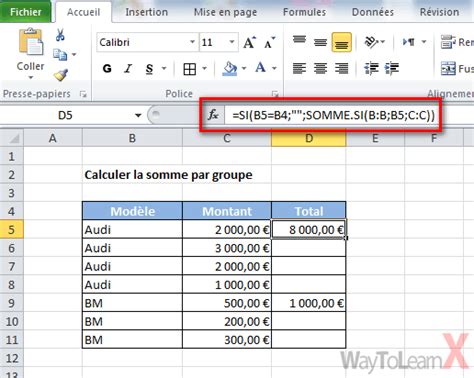Click the formula bar formula text
Screen dimensions: 474x378
coord(334,115)
